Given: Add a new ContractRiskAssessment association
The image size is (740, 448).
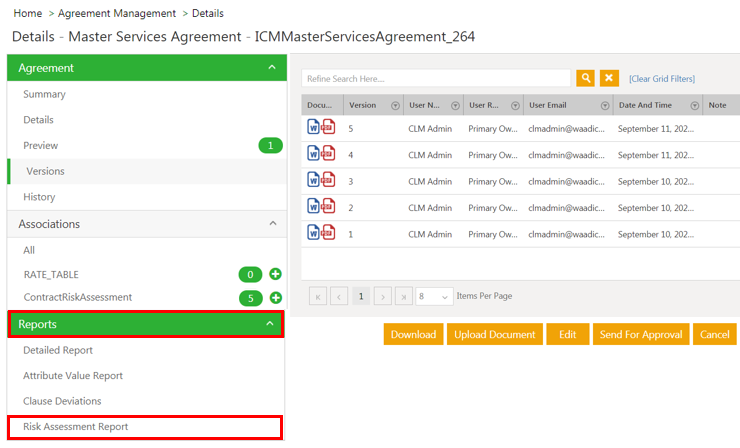Looking at the screenshot, I should [275, 298].
